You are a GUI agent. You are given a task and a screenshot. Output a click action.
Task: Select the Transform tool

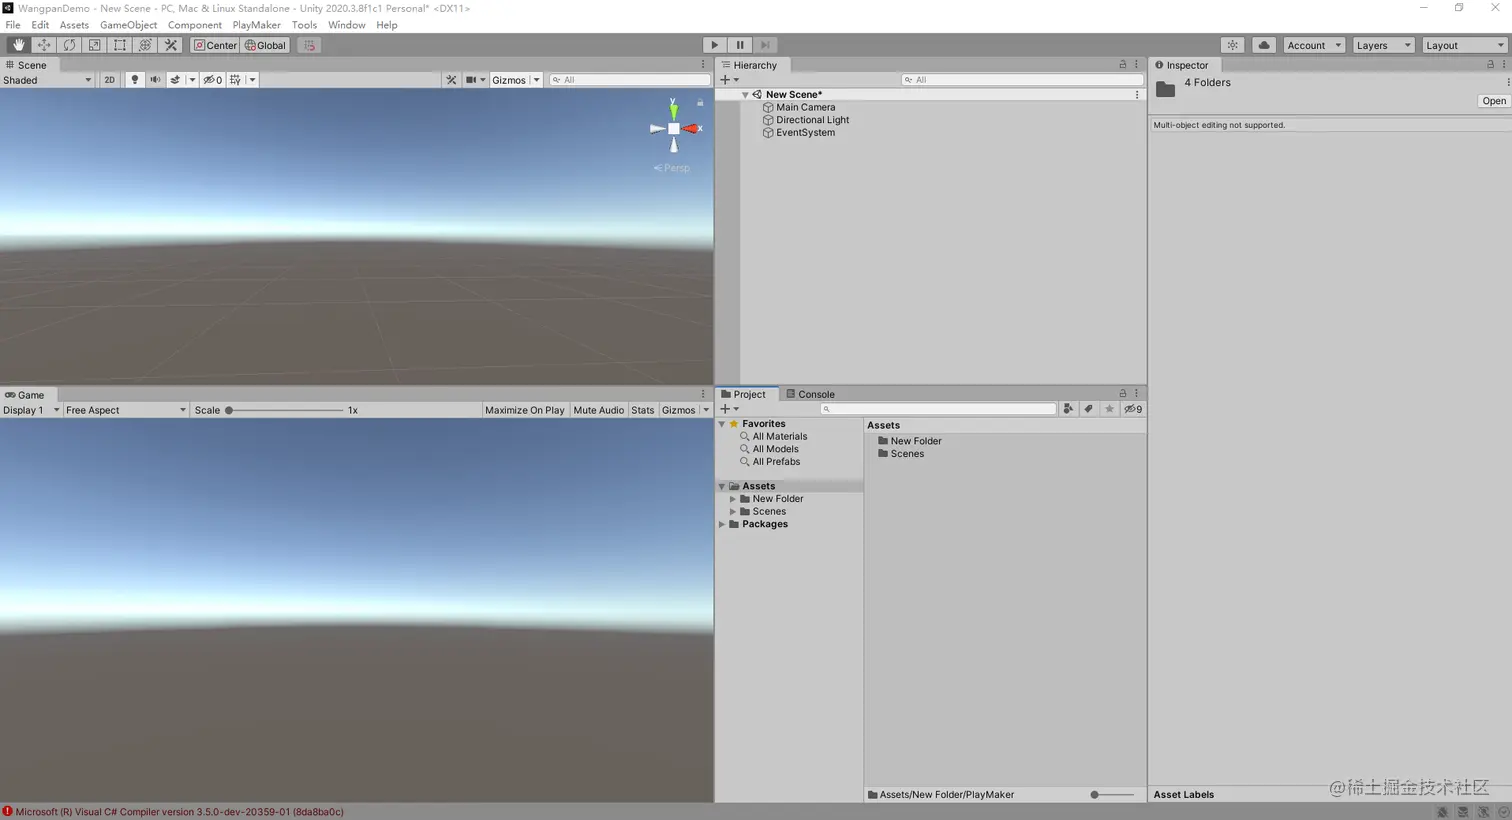tap(145, 45)
